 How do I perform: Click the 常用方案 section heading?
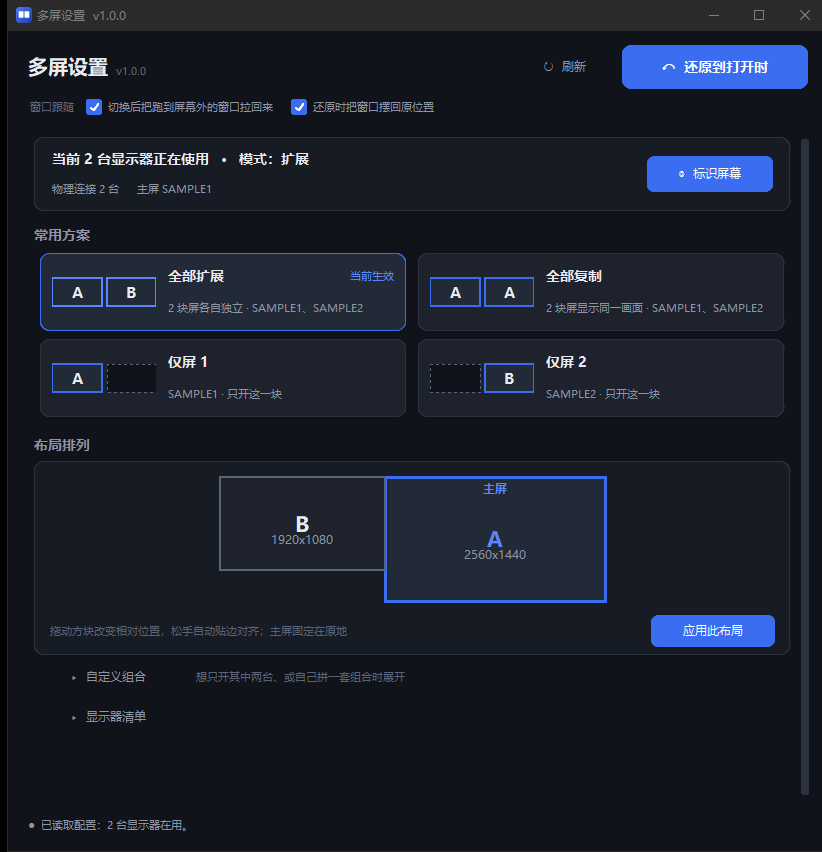click(62, 235)
